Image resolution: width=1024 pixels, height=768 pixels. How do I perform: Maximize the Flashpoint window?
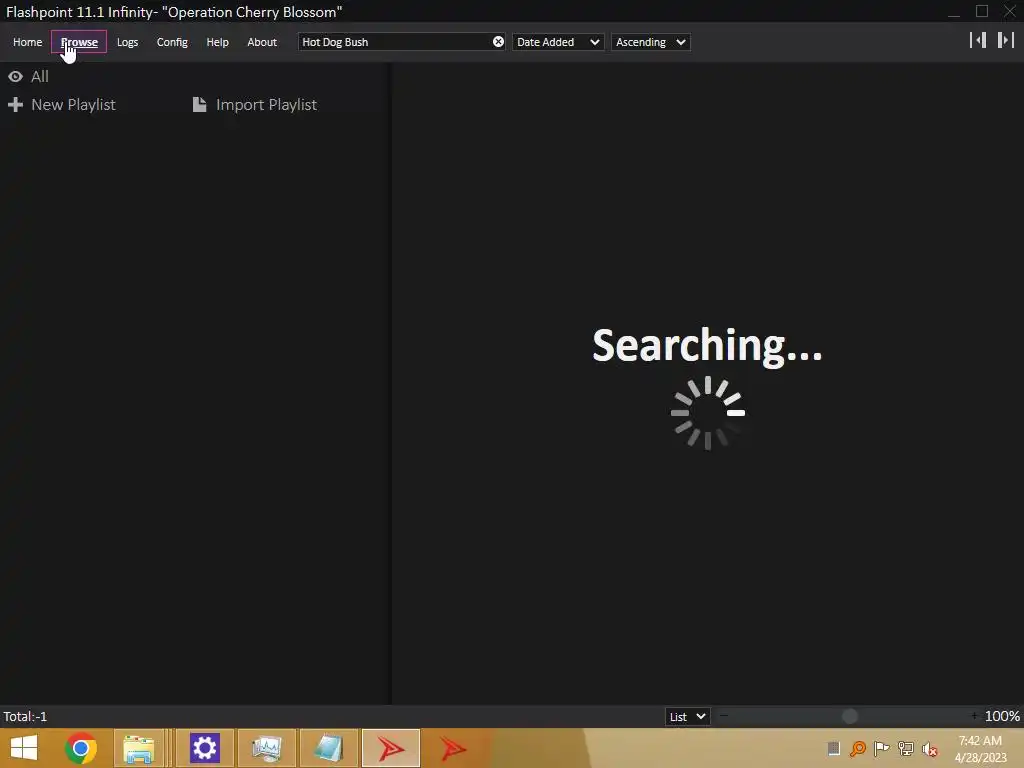[982, 12]
